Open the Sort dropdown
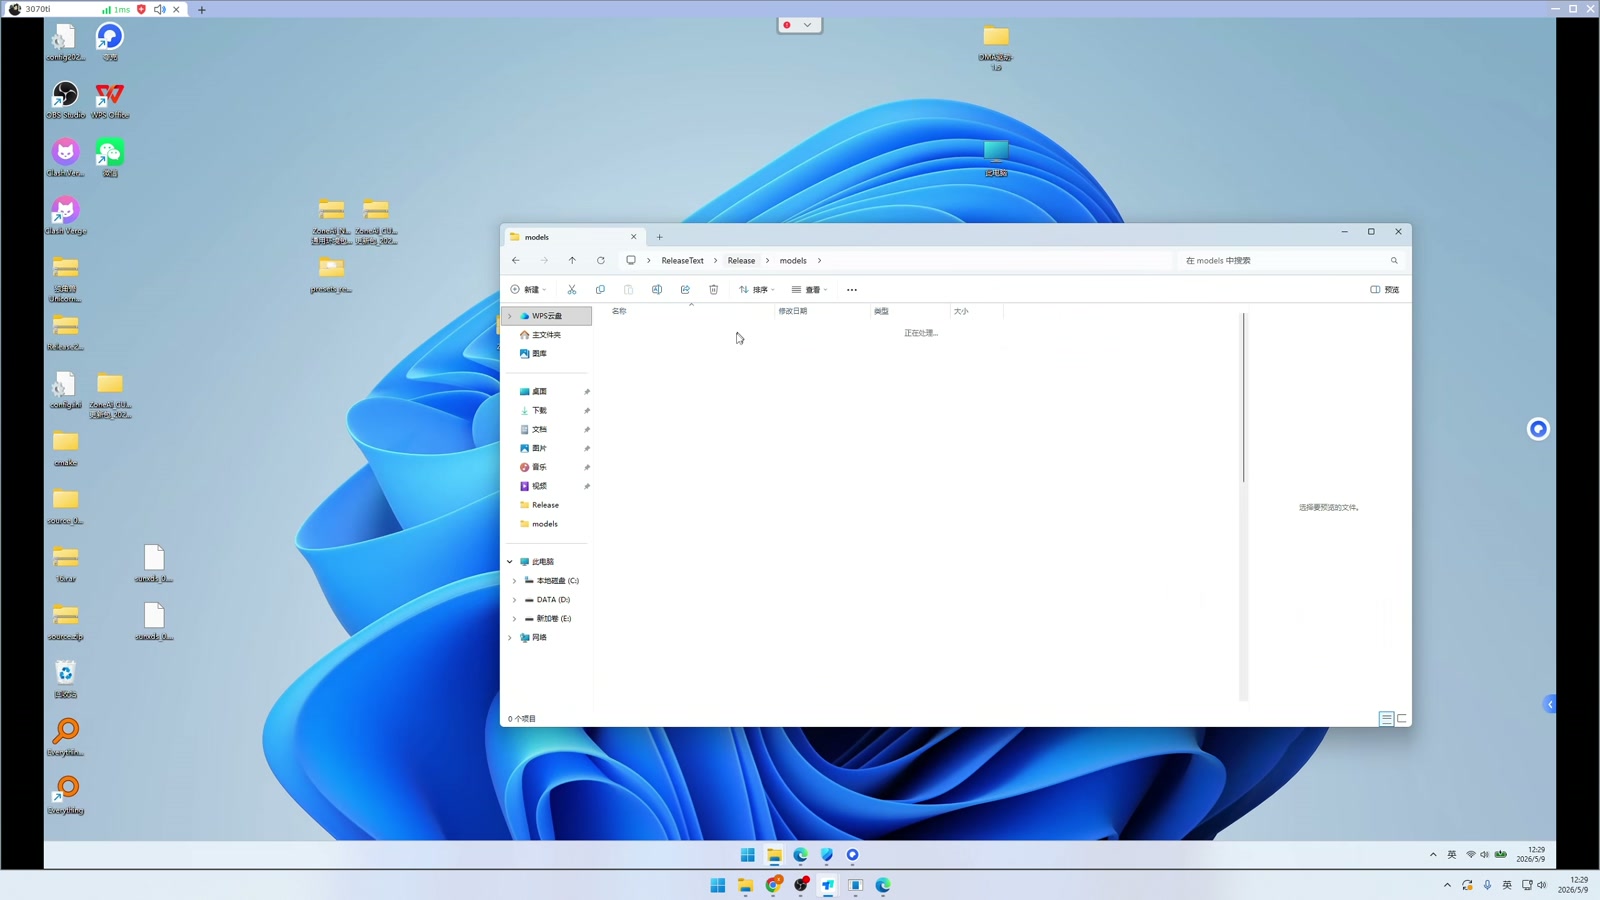 point(757,290)
